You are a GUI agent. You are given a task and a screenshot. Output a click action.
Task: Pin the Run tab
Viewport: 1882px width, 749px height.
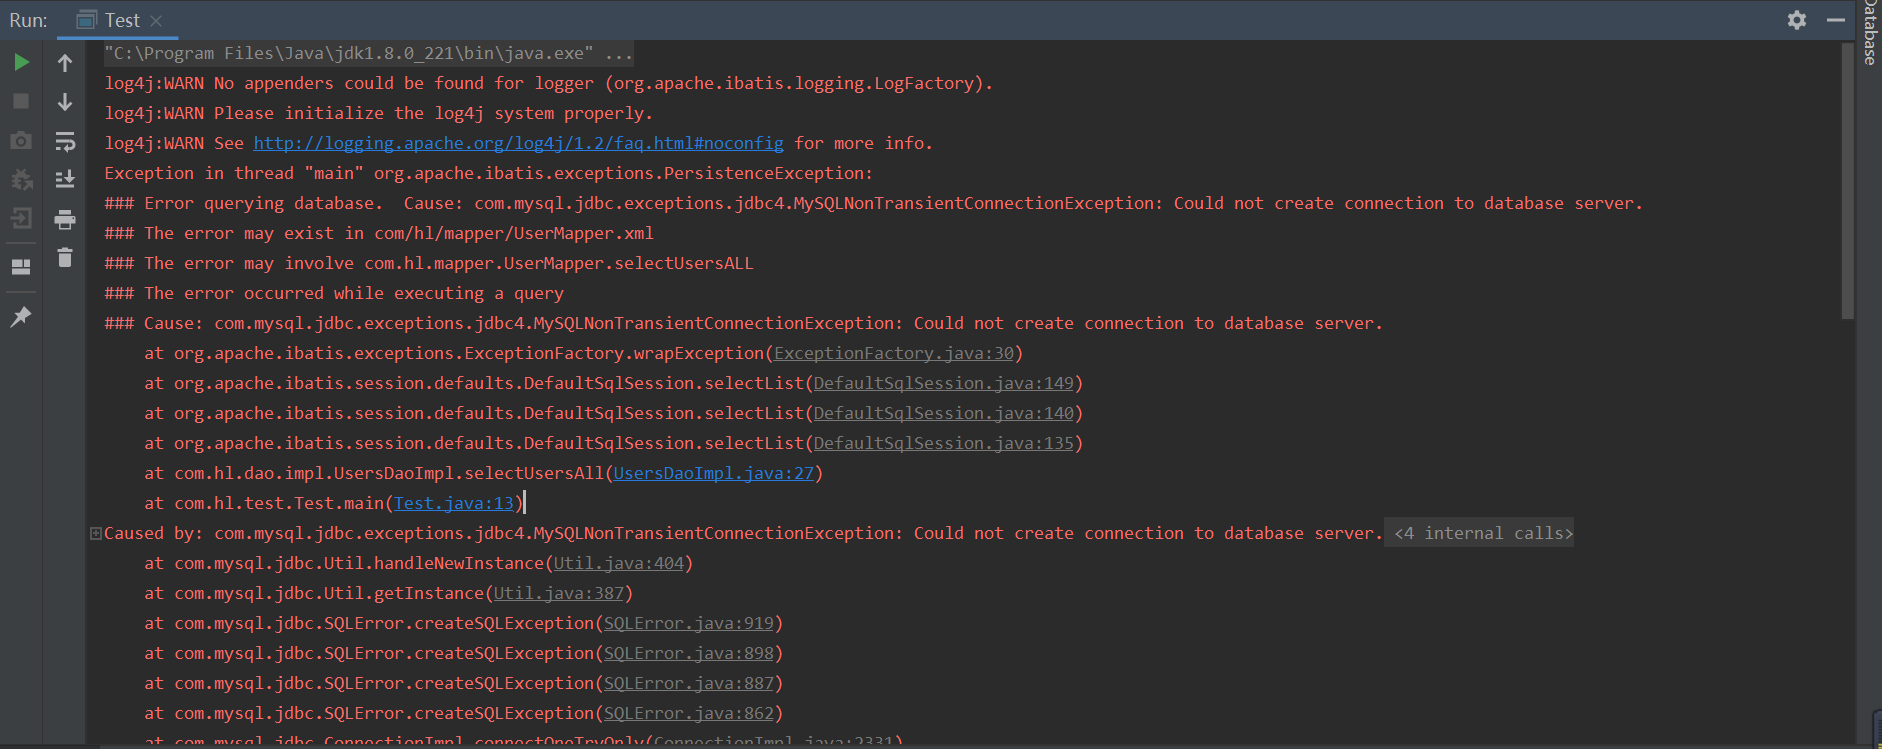(21, 317)
